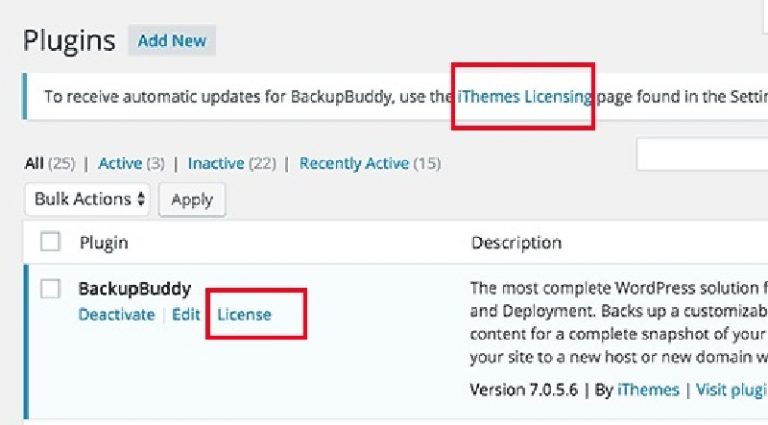768x425 pixels.
Task: Show Recently Active plugins
Action: click(x=354, y=163)
